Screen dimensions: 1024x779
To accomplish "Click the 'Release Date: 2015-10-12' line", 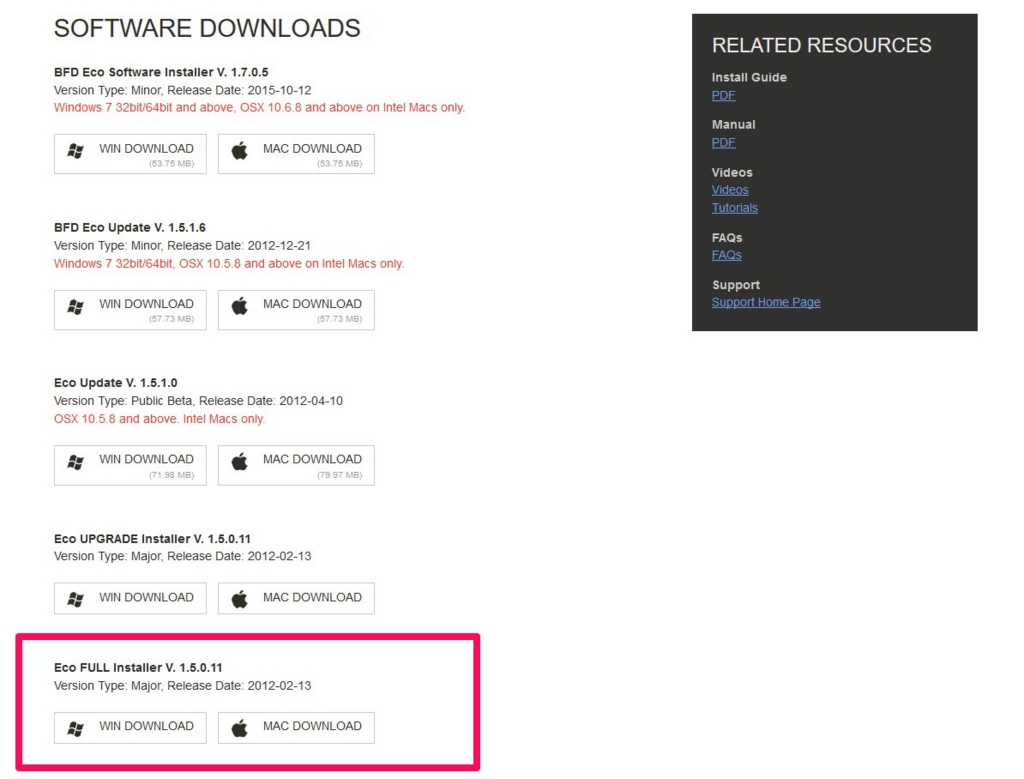I will [x=182, y=90].
